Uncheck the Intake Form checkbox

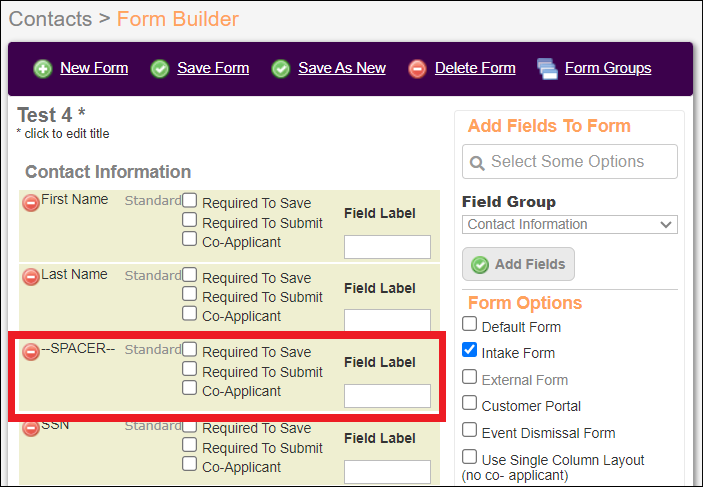(469, 350)
